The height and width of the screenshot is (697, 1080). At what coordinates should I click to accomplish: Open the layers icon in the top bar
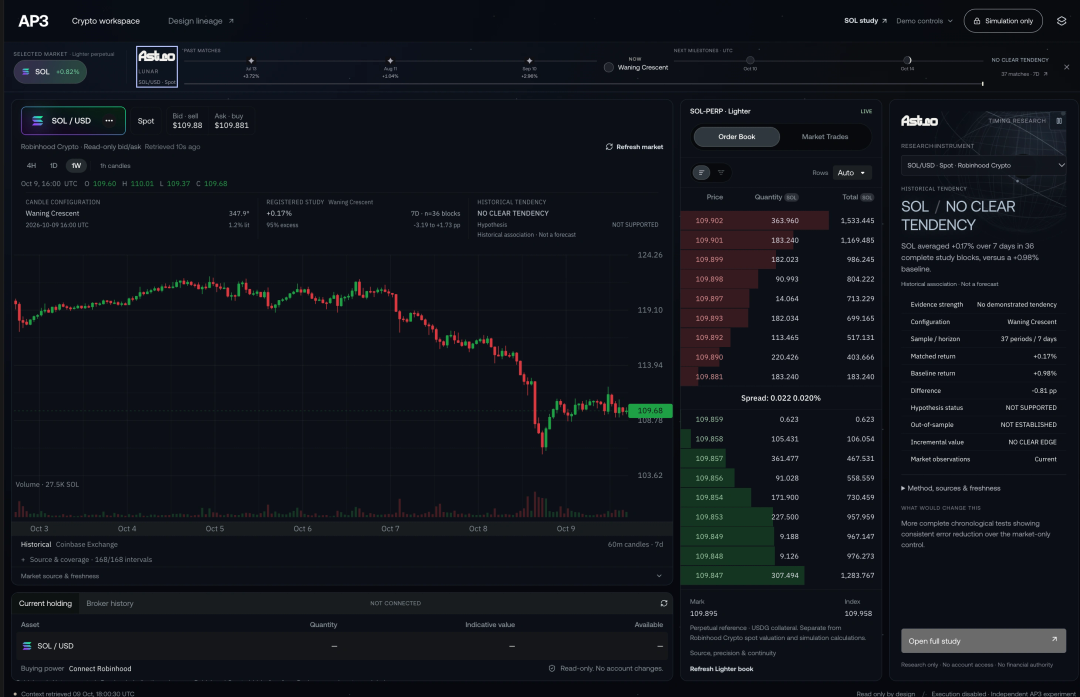pos(1061,21)
